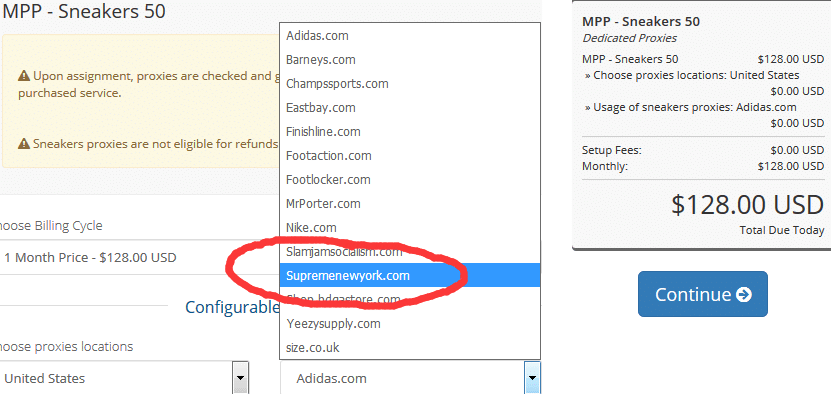Click 'Setup Fees:' label in summary

pos(612,151)
